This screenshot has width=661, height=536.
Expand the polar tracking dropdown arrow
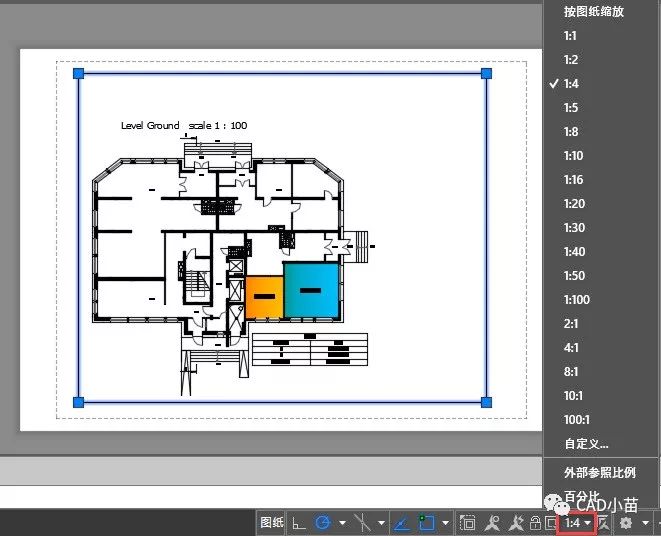coord(342,522)
